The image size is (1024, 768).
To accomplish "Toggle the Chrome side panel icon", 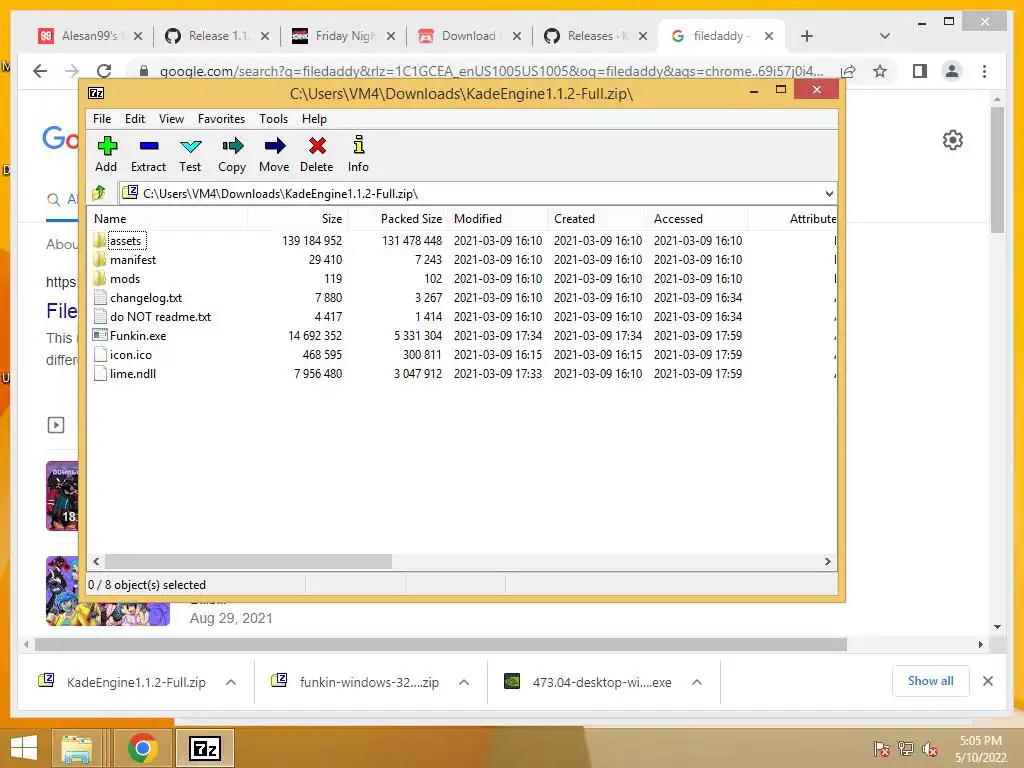I will click(920, 71).
